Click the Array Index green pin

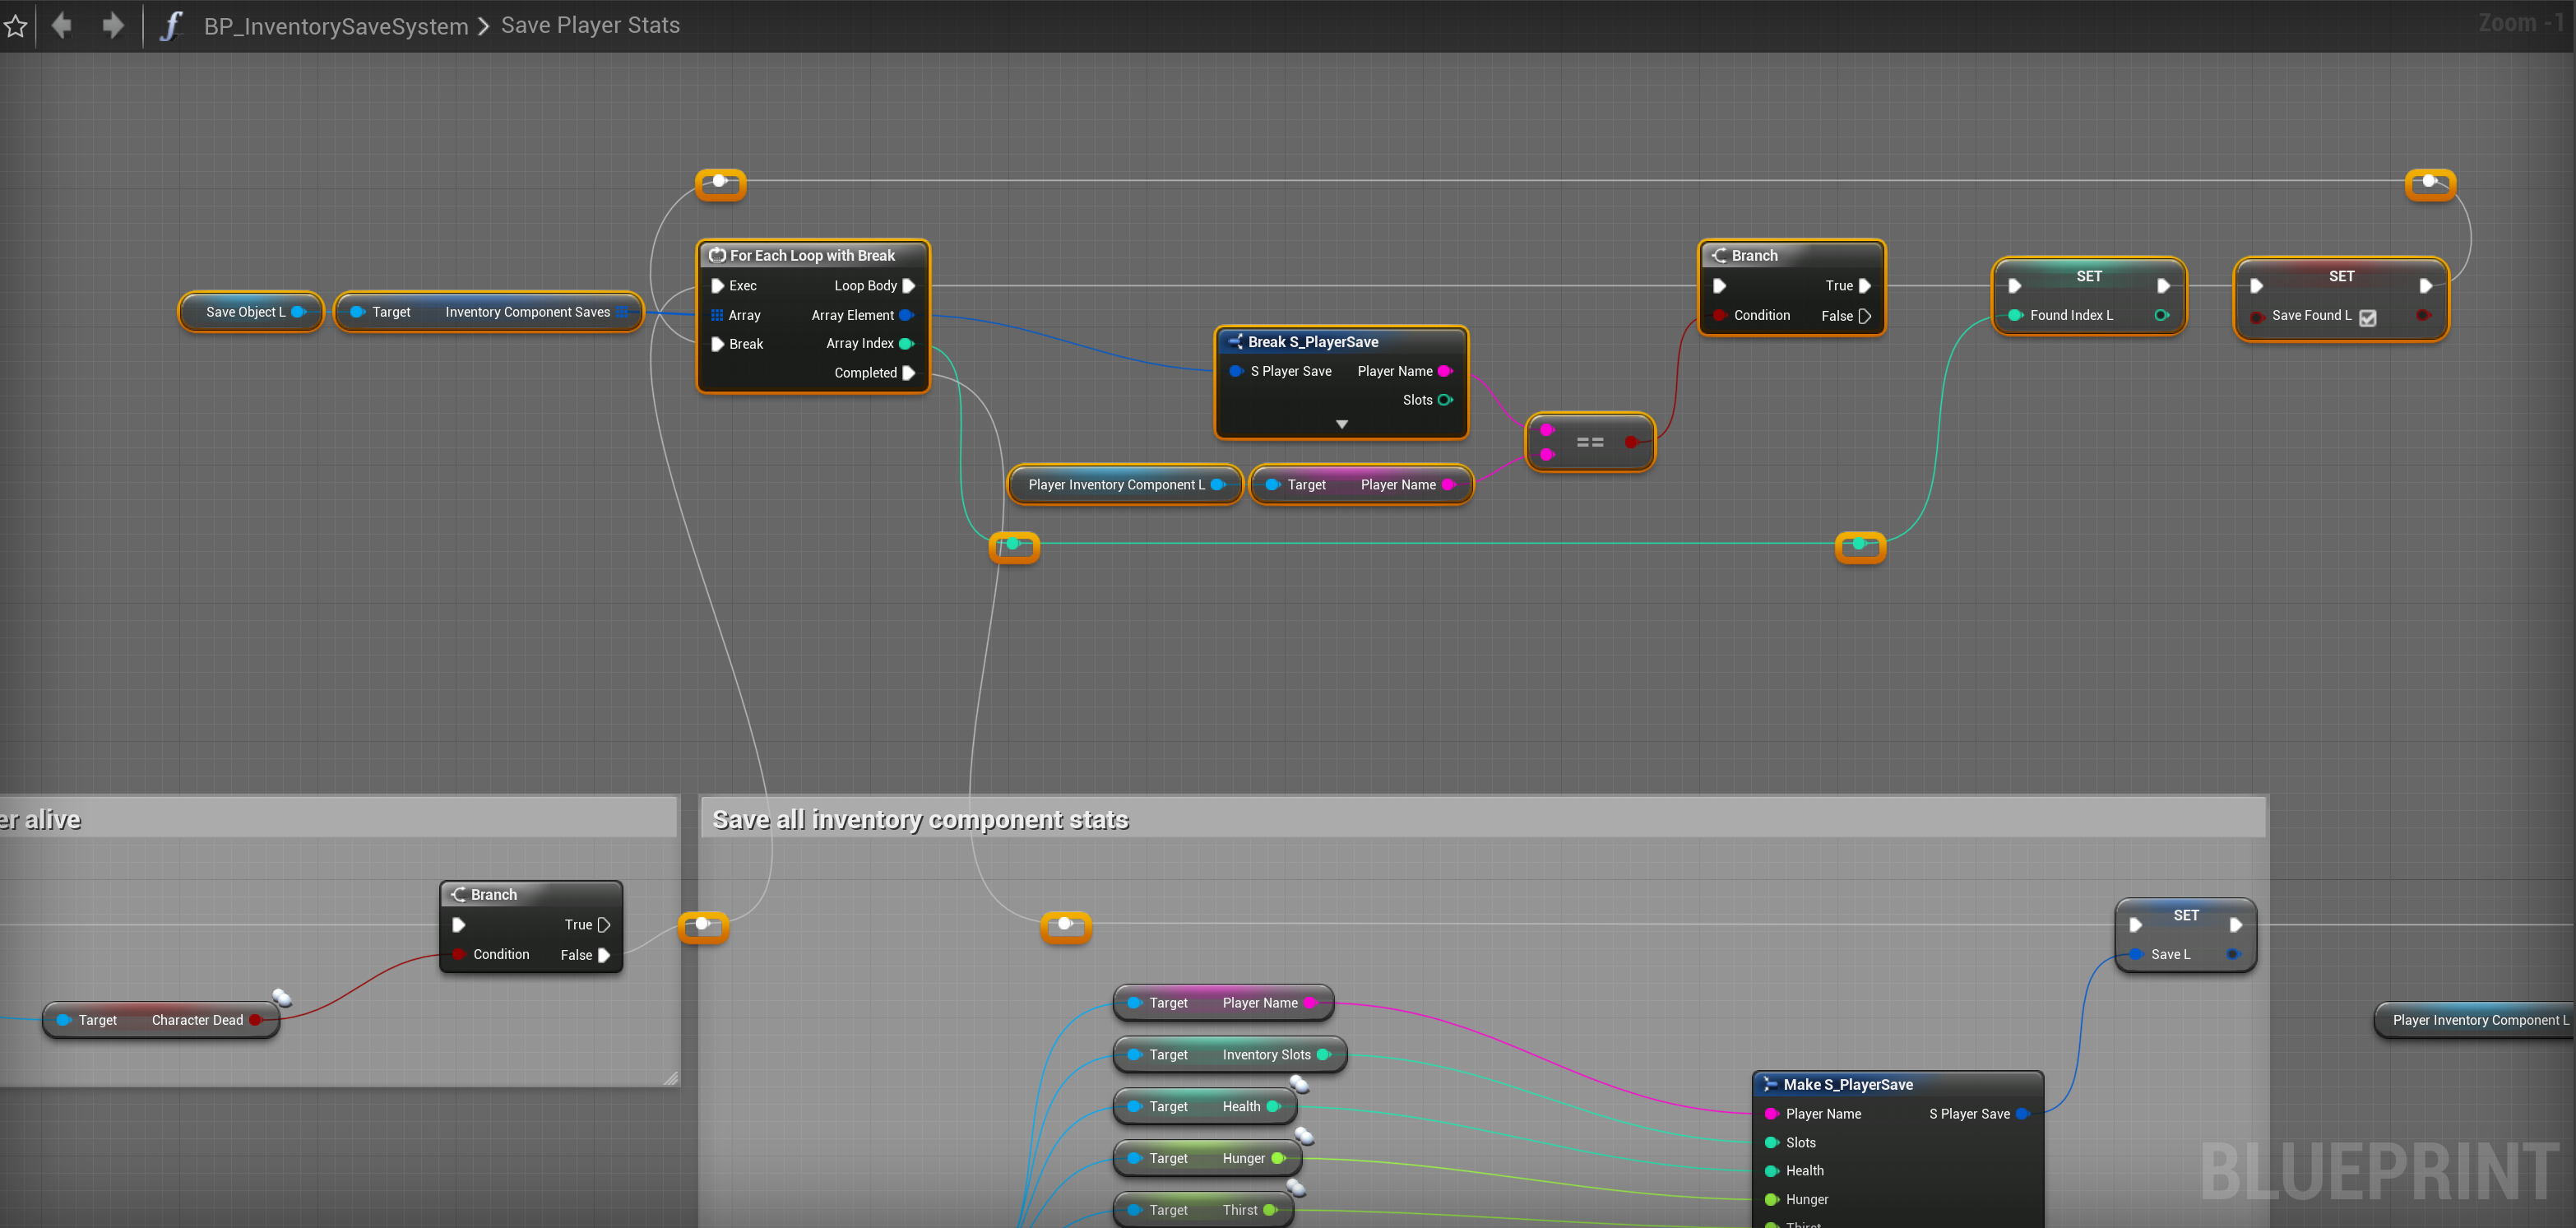(x=906, y=344)
